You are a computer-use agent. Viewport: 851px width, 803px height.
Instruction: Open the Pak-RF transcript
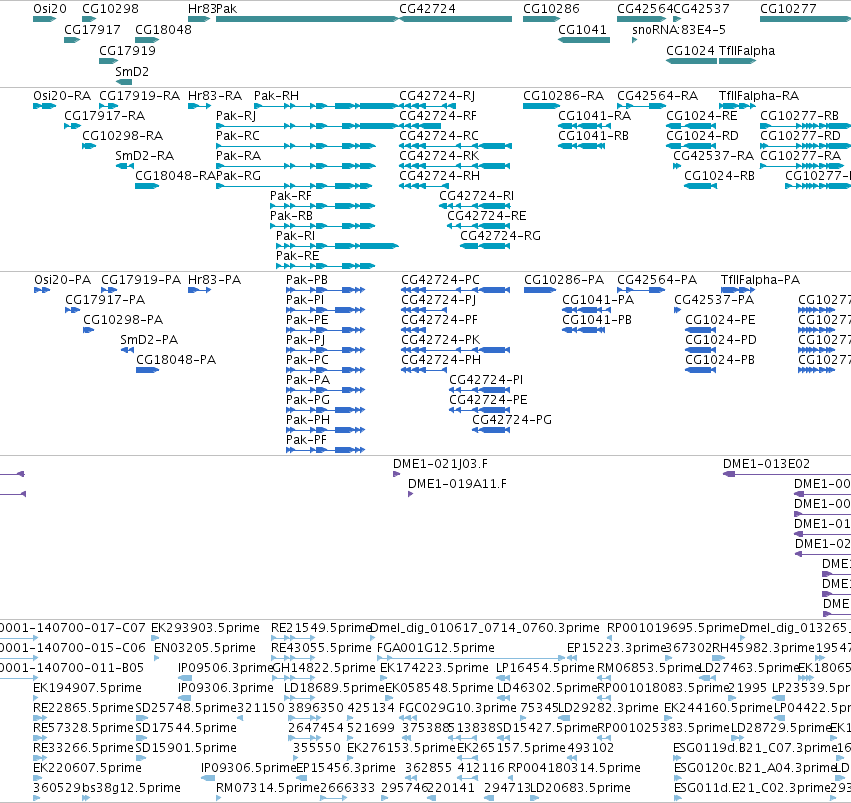point(323,206)
